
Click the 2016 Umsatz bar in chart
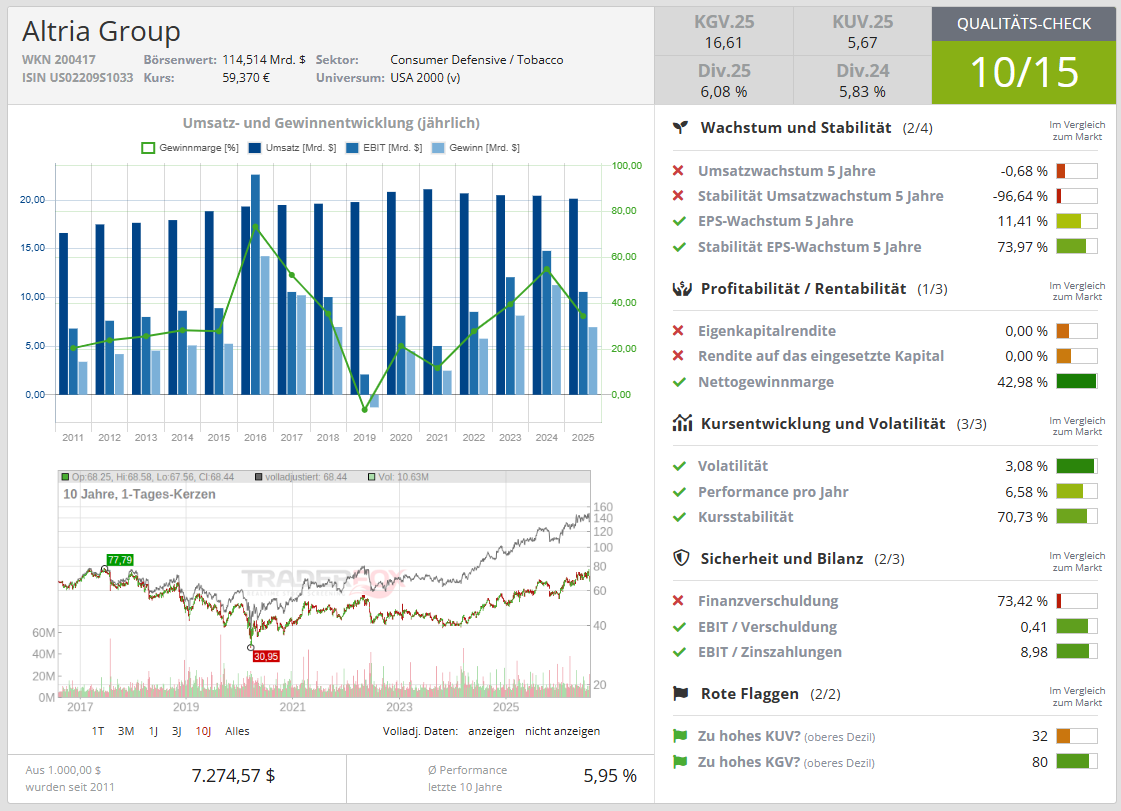tap(245, 300)
